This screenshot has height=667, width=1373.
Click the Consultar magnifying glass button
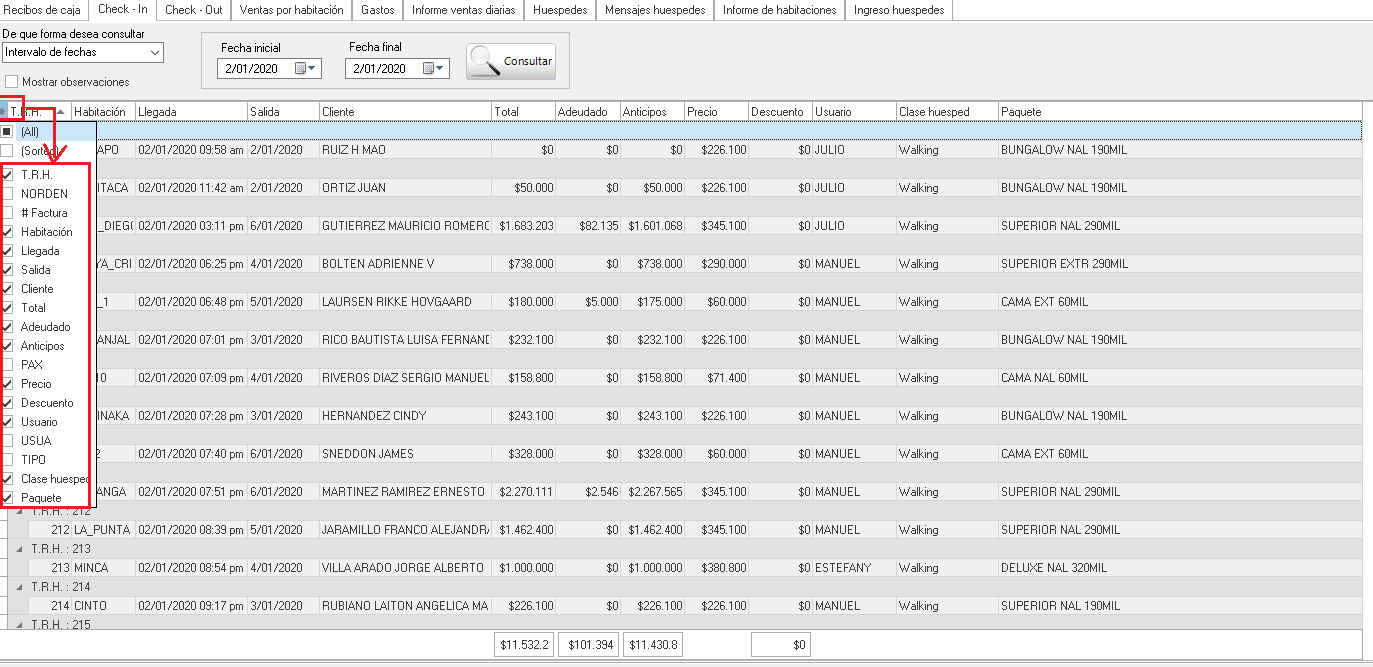(x=511, y=61)
